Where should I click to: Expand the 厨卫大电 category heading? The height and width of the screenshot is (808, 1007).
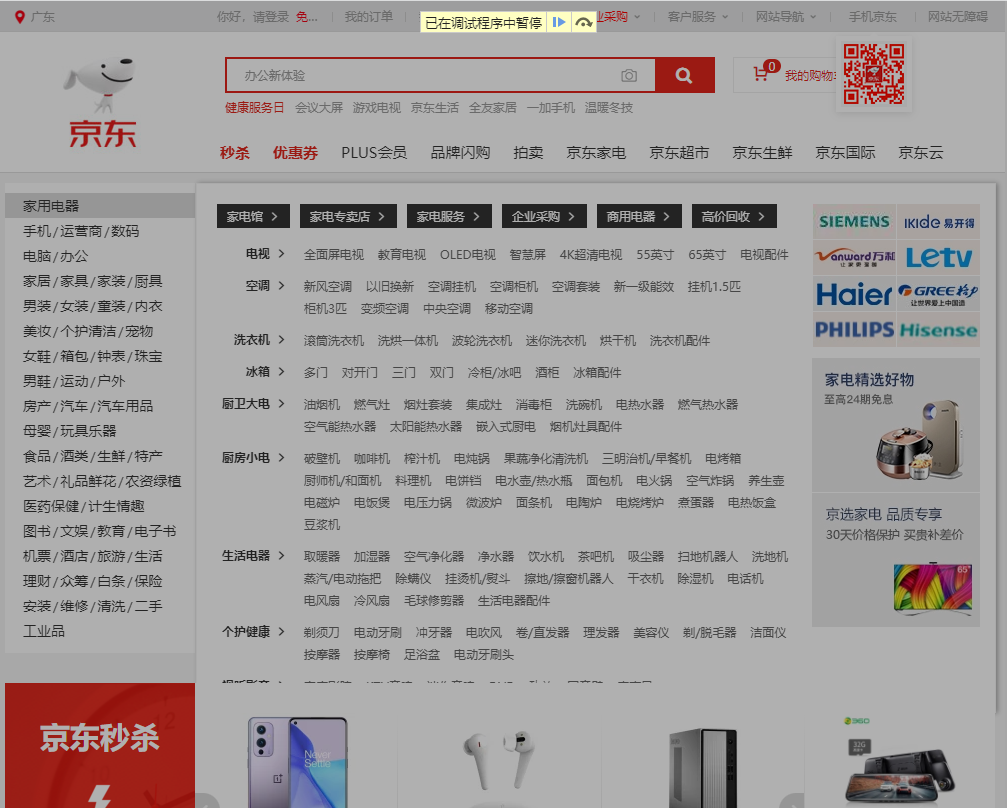pyautogui.click(x=253, y=403)
